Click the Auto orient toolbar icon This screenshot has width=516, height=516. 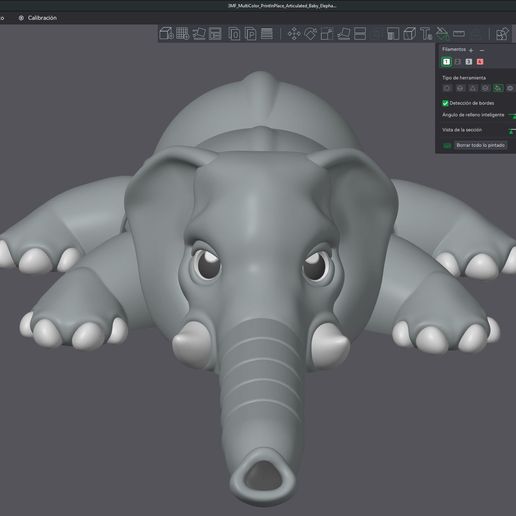click(199, 34)
